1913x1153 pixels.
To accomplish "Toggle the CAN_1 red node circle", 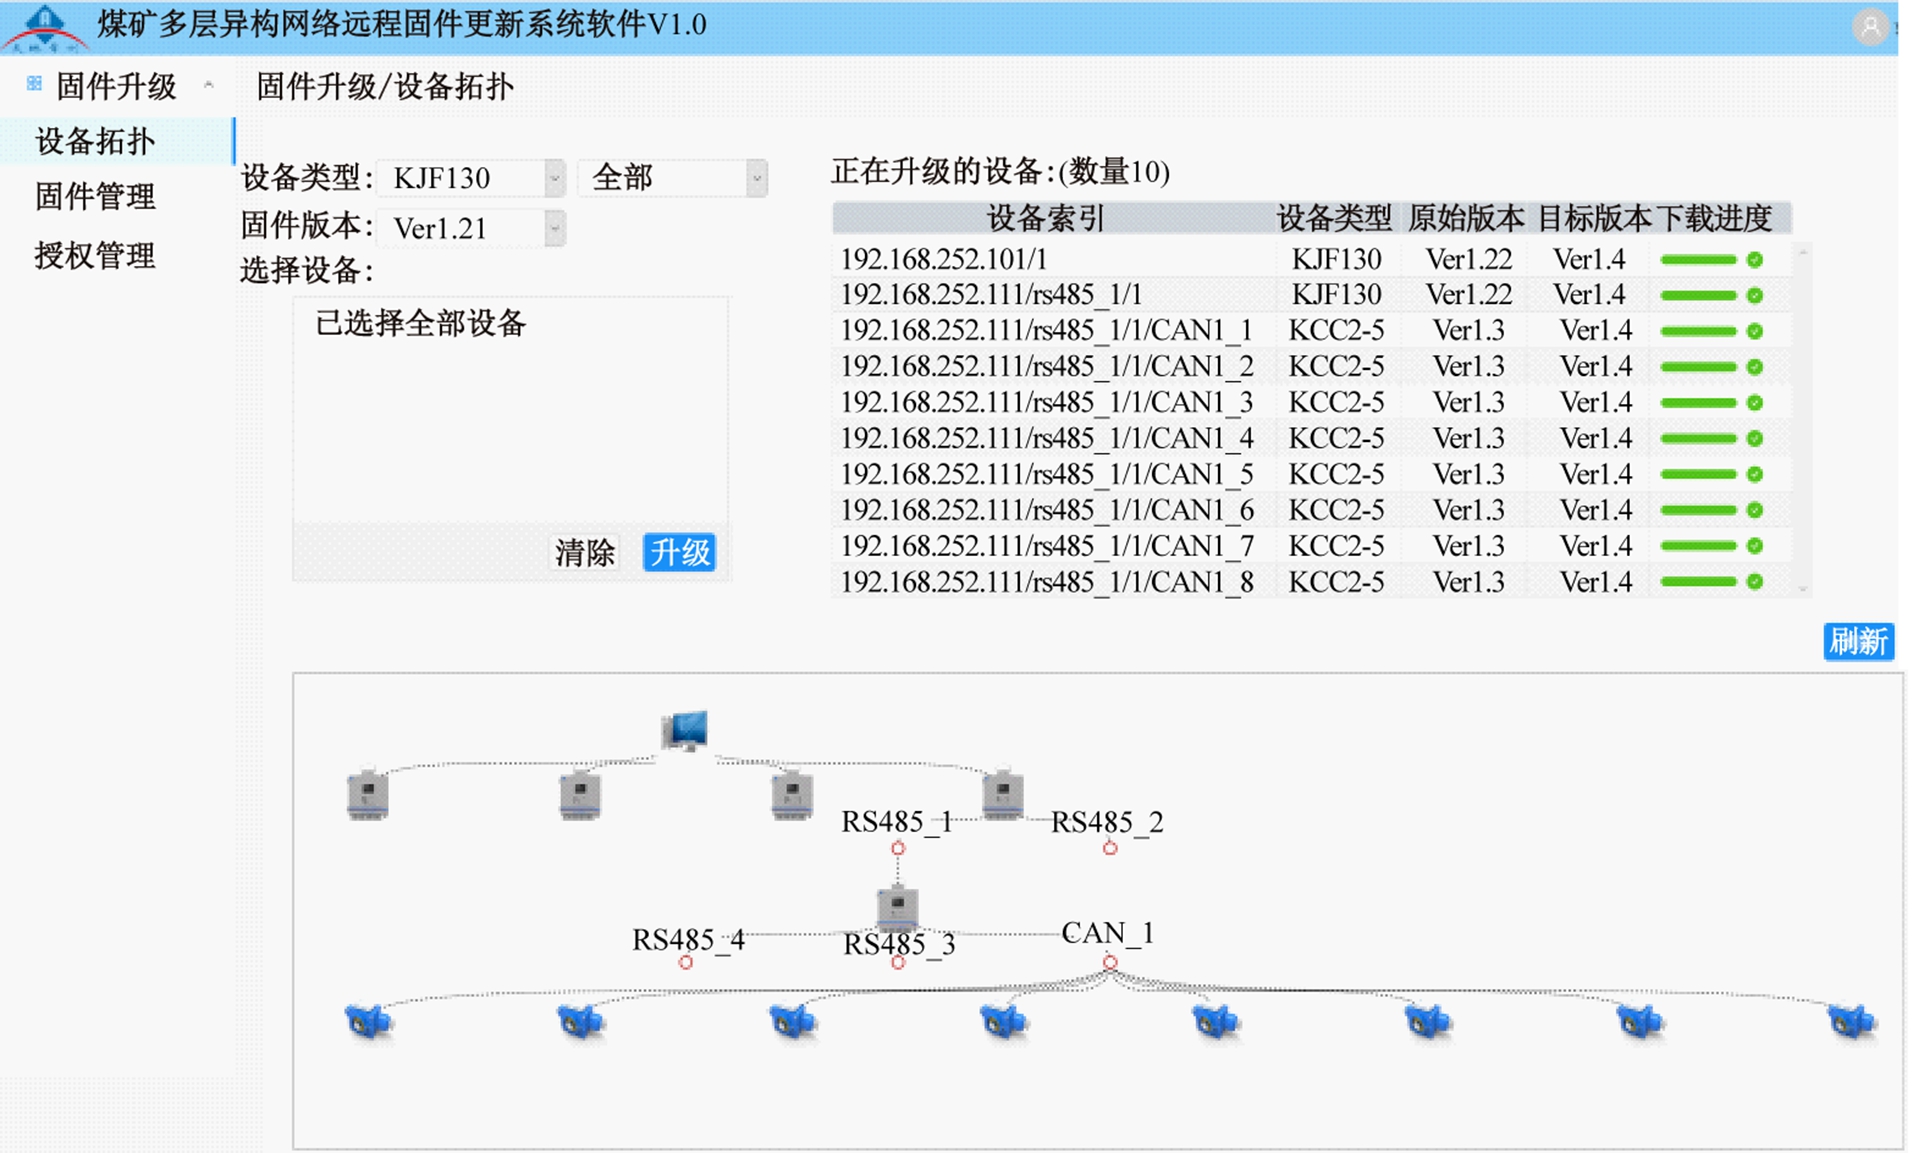I will 1110,962.
